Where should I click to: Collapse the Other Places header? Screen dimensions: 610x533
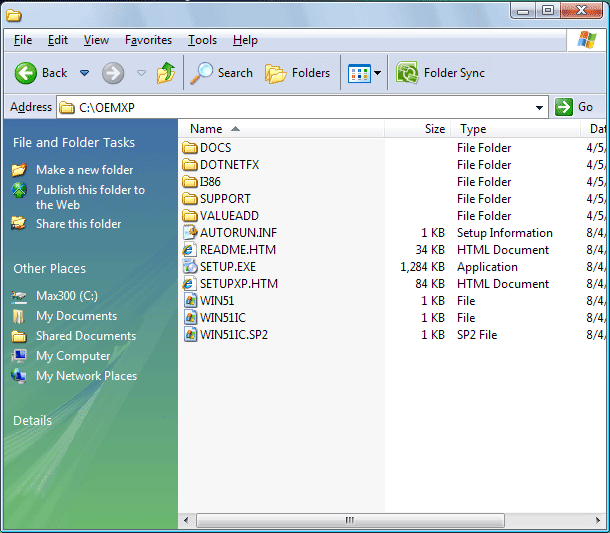pyautogui.click(x=49, y=268)
